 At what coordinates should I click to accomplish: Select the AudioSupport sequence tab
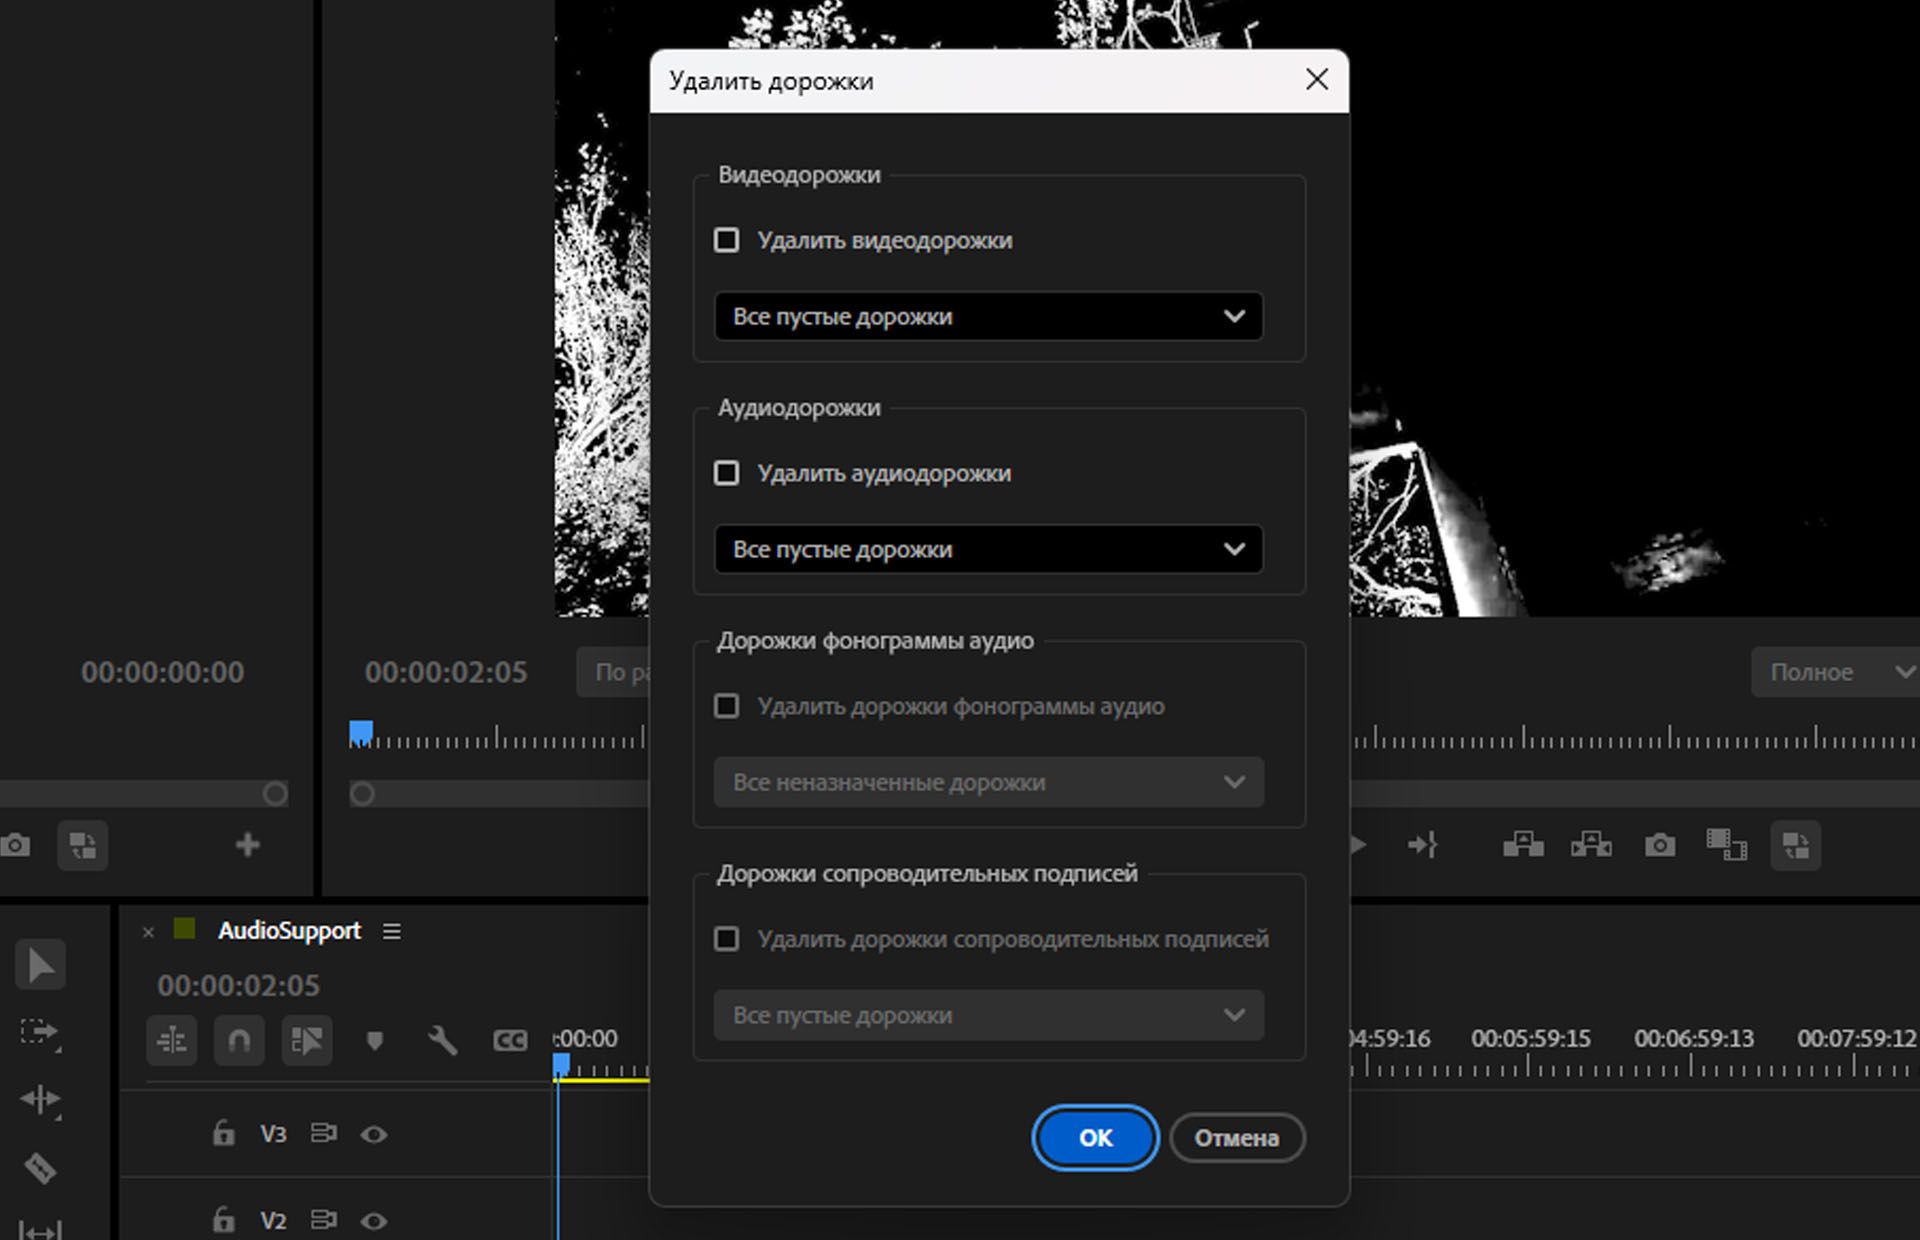pyautogui.click(x=288, y=930)
